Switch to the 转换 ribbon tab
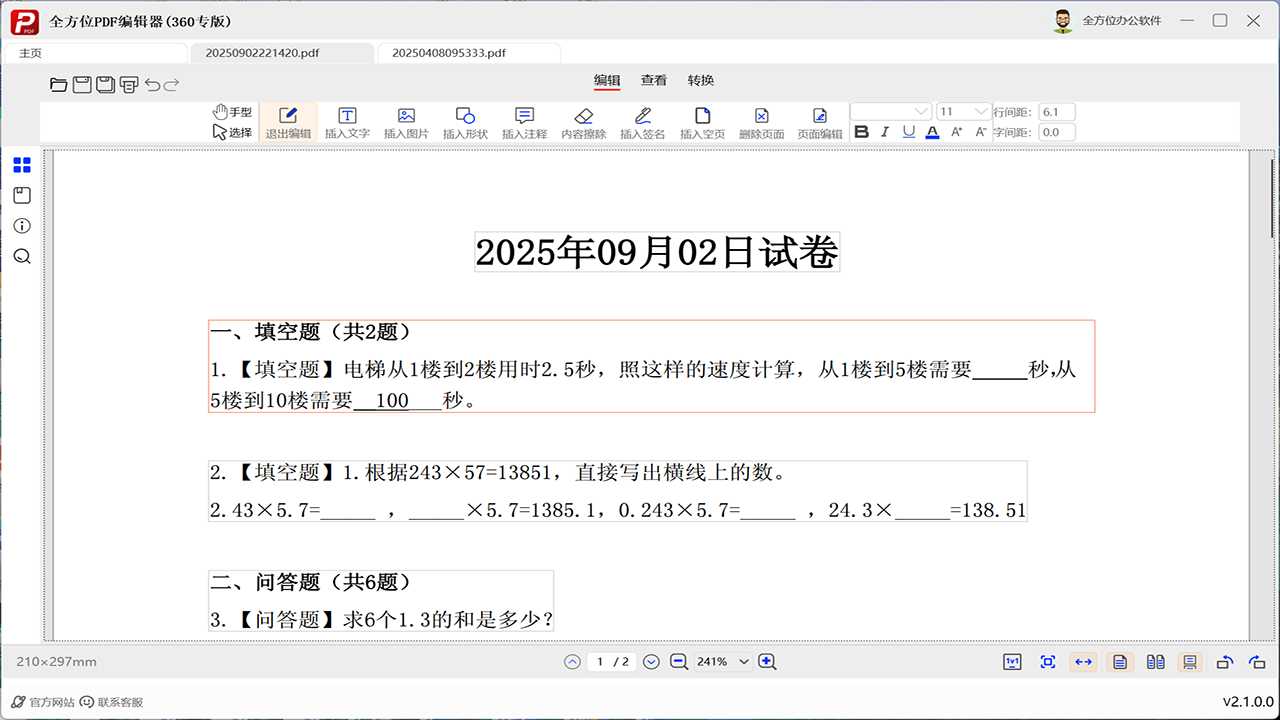The height and width of the screenshot is (720, 1280). click(x=701, y=80)
